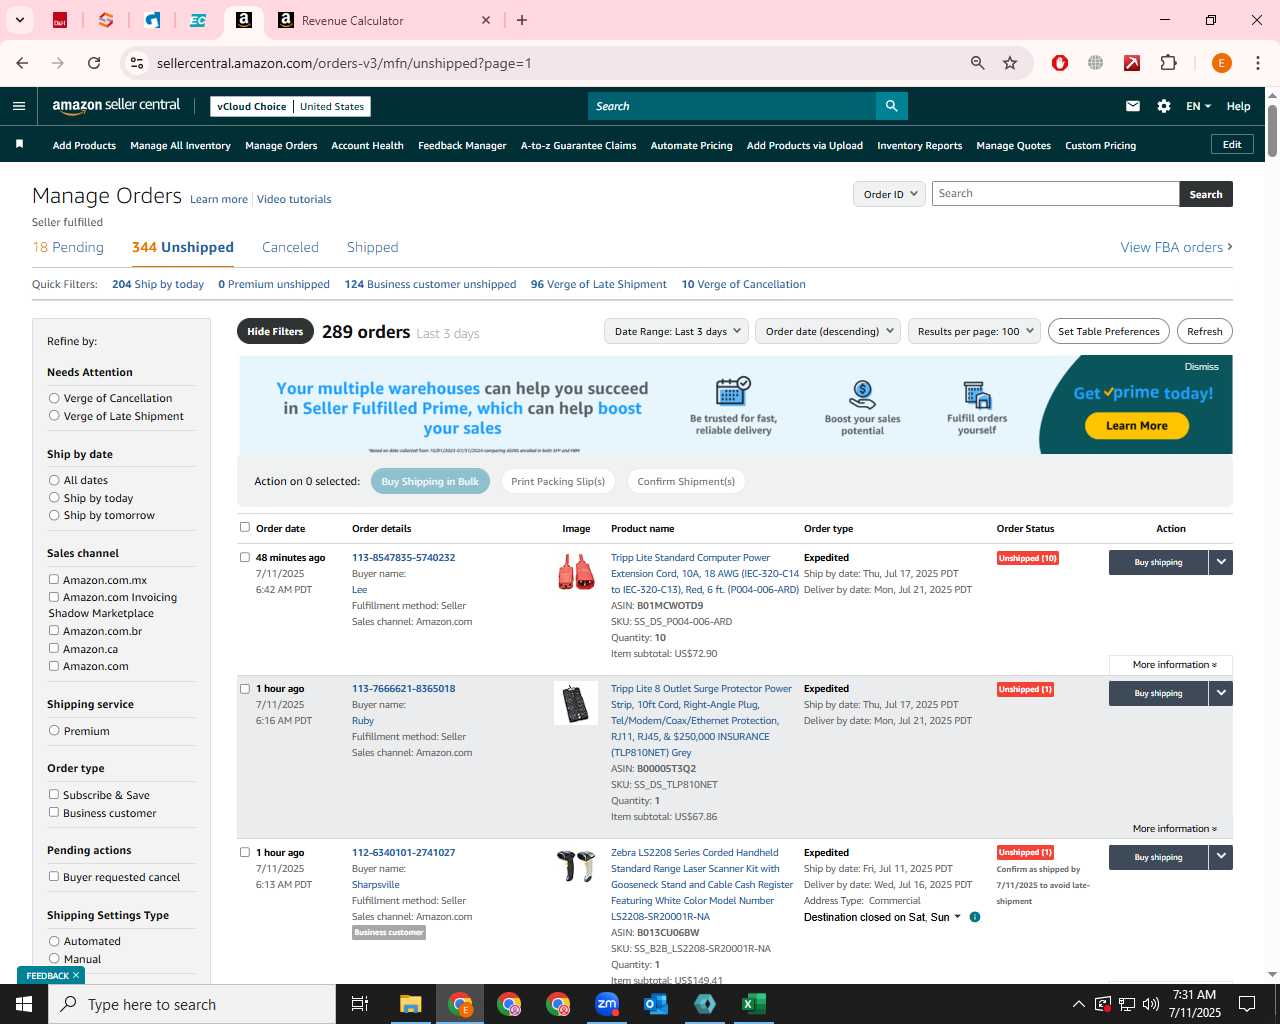Switch to the 18 Pending tab

68,247
